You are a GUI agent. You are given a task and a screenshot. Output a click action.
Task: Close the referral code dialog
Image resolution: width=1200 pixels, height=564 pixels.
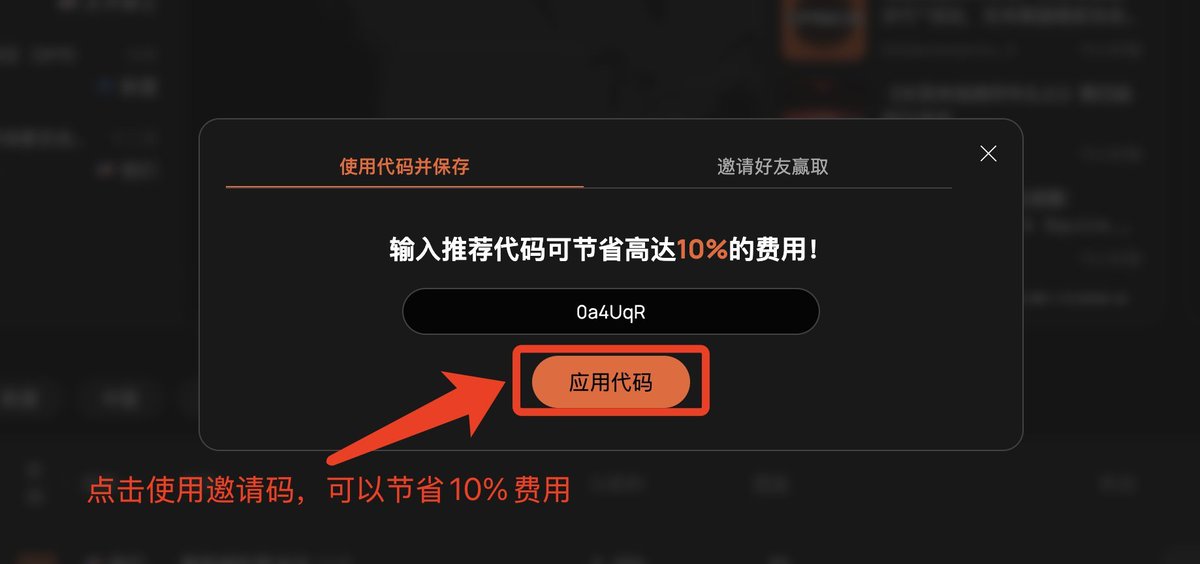988,153
